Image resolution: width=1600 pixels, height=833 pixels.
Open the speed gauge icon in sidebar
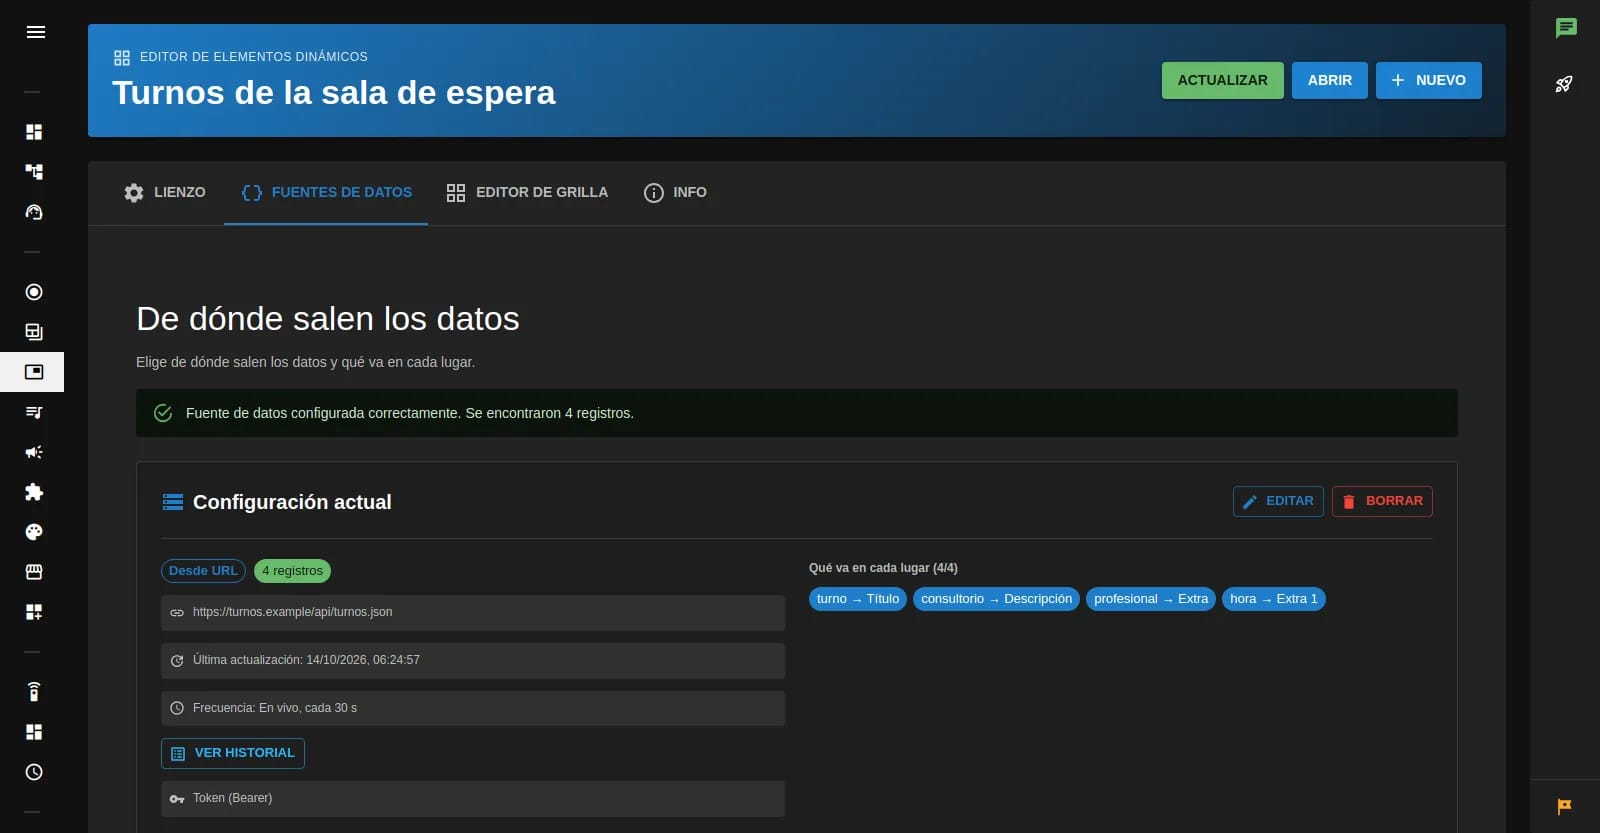[x=34, y=212]
